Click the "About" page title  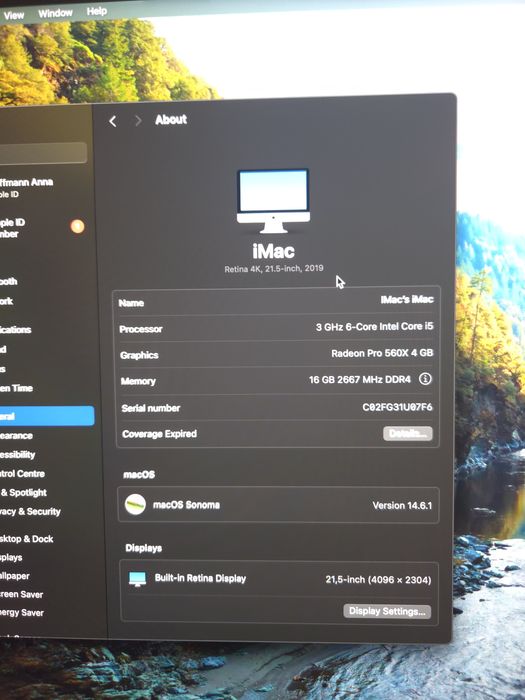[x=171, y=120]
